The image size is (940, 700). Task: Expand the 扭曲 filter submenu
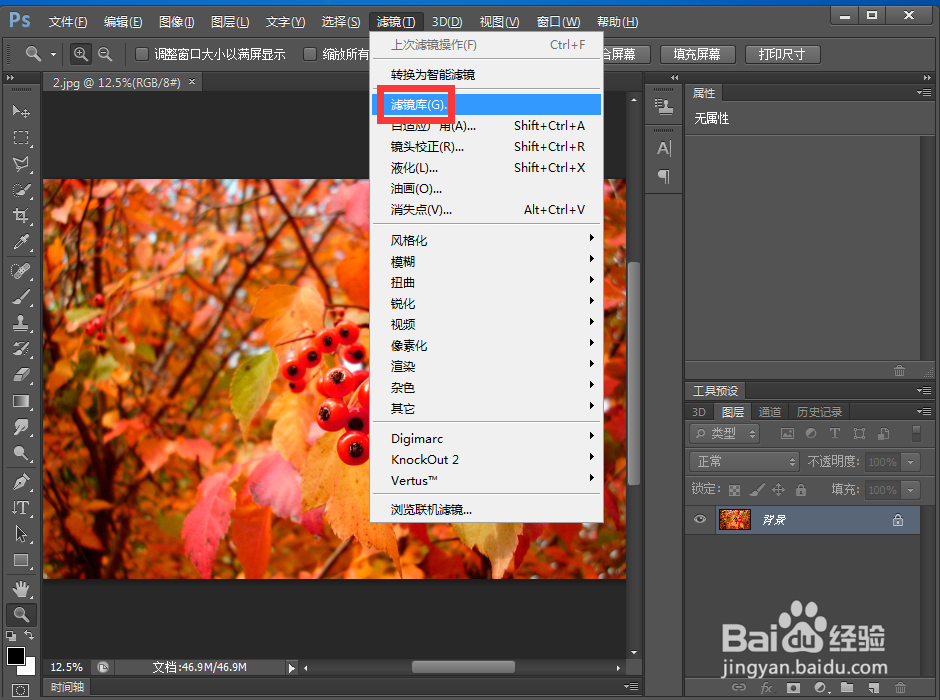[486, 282]
